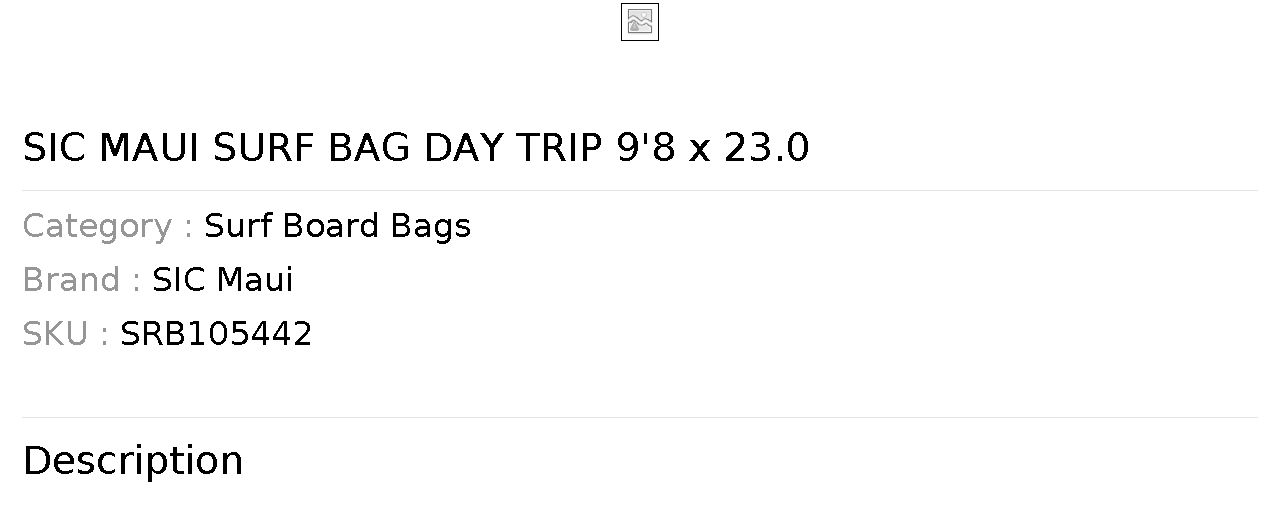Click the Description section heading
The image size is (1280, 506).
tap(133, 461)
